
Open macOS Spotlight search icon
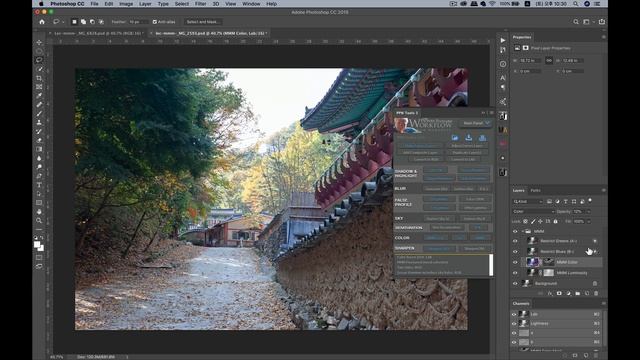576,4
